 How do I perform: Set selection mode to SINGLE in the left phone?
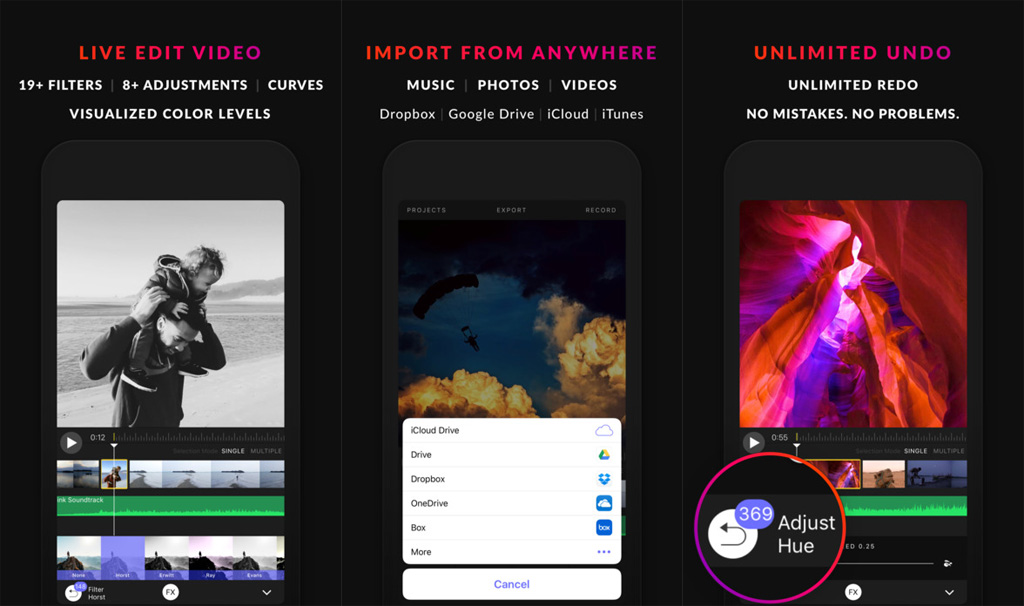pos(232,451)
